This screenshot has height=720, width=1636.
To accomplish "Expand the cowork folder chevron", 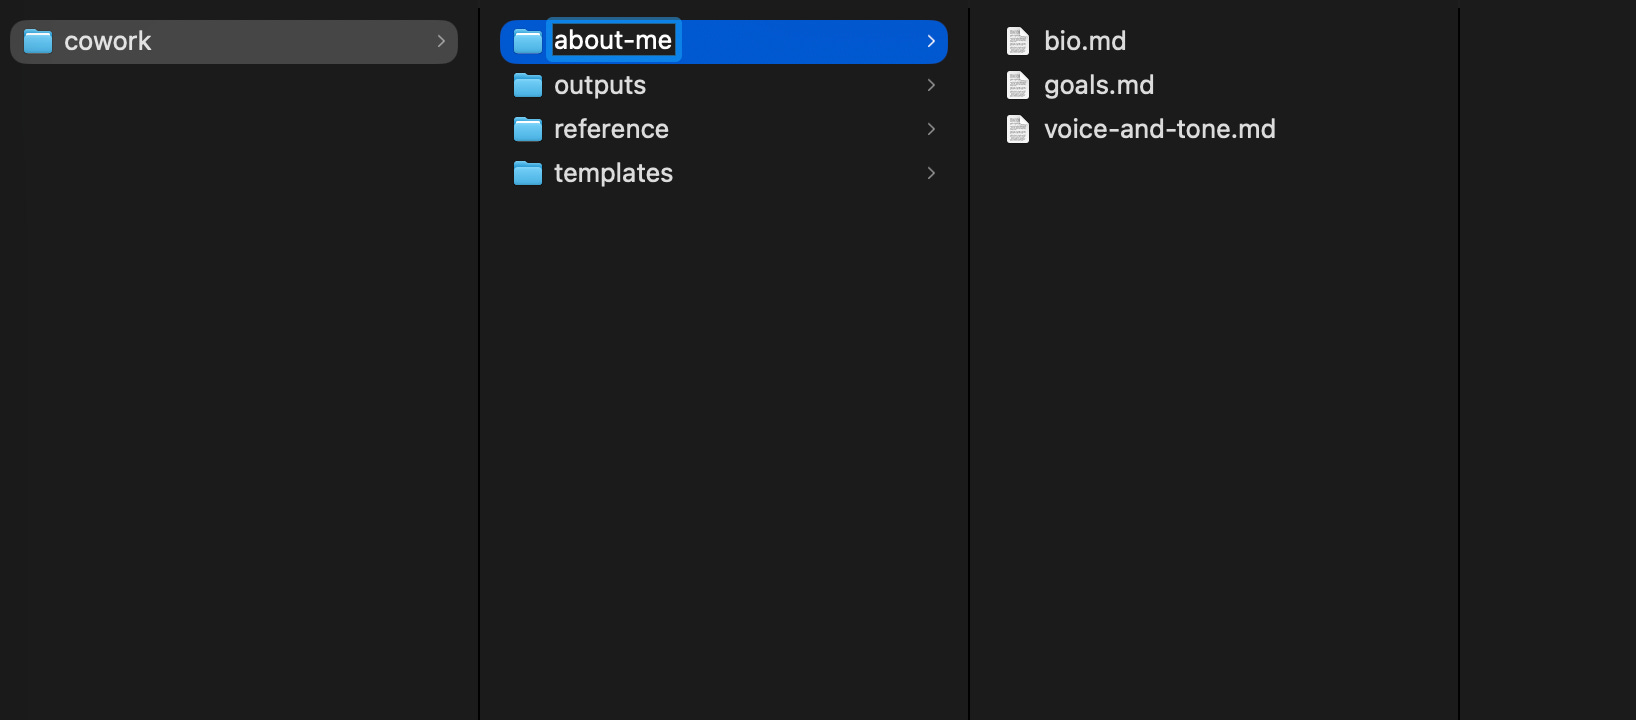I will [441, 41].
